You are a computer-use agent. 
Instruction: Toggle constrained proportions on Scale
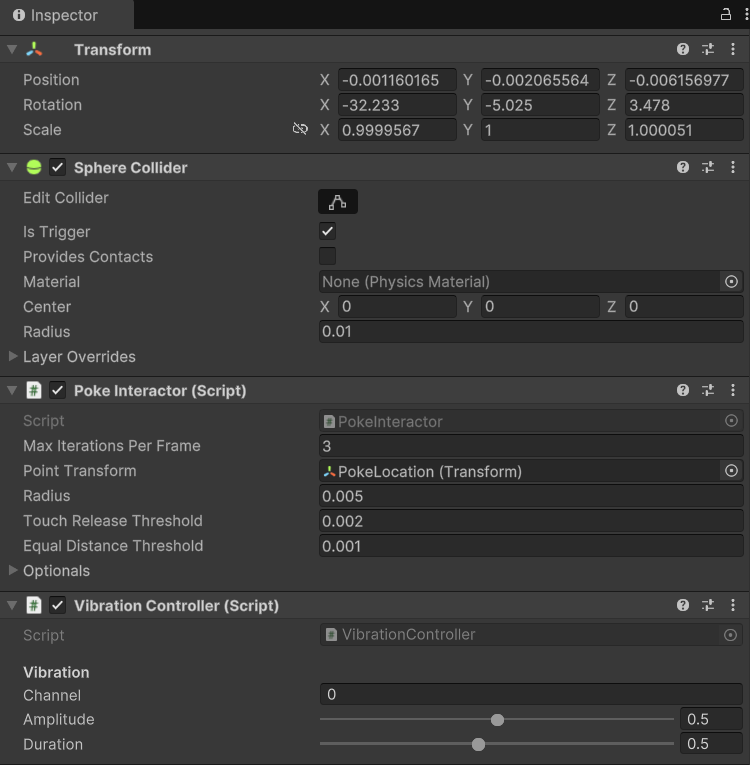coord(300,129)
